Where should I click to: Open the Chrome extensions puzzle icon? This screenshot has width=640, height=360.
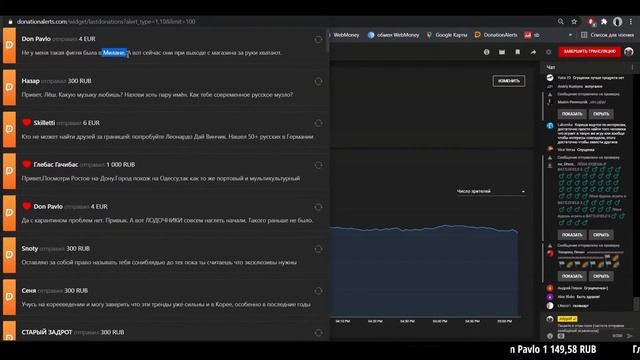coord(604,22)
